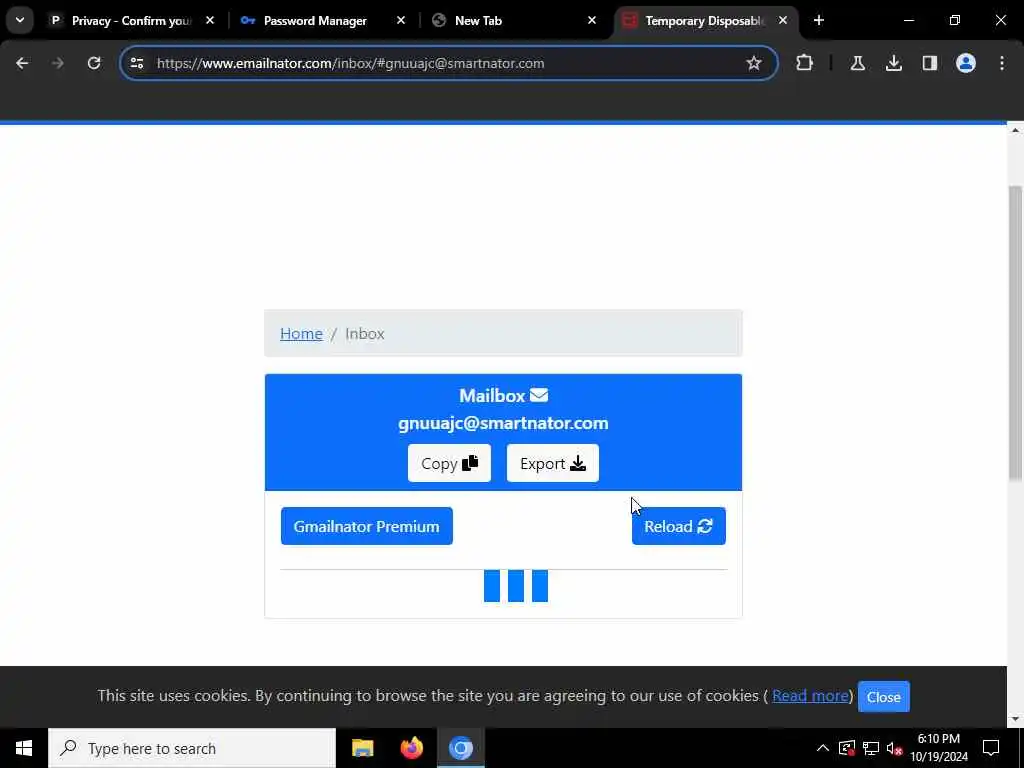Launch Firefox from the taskbar
Screen dimensions: 1024x768
coord(411,748)
